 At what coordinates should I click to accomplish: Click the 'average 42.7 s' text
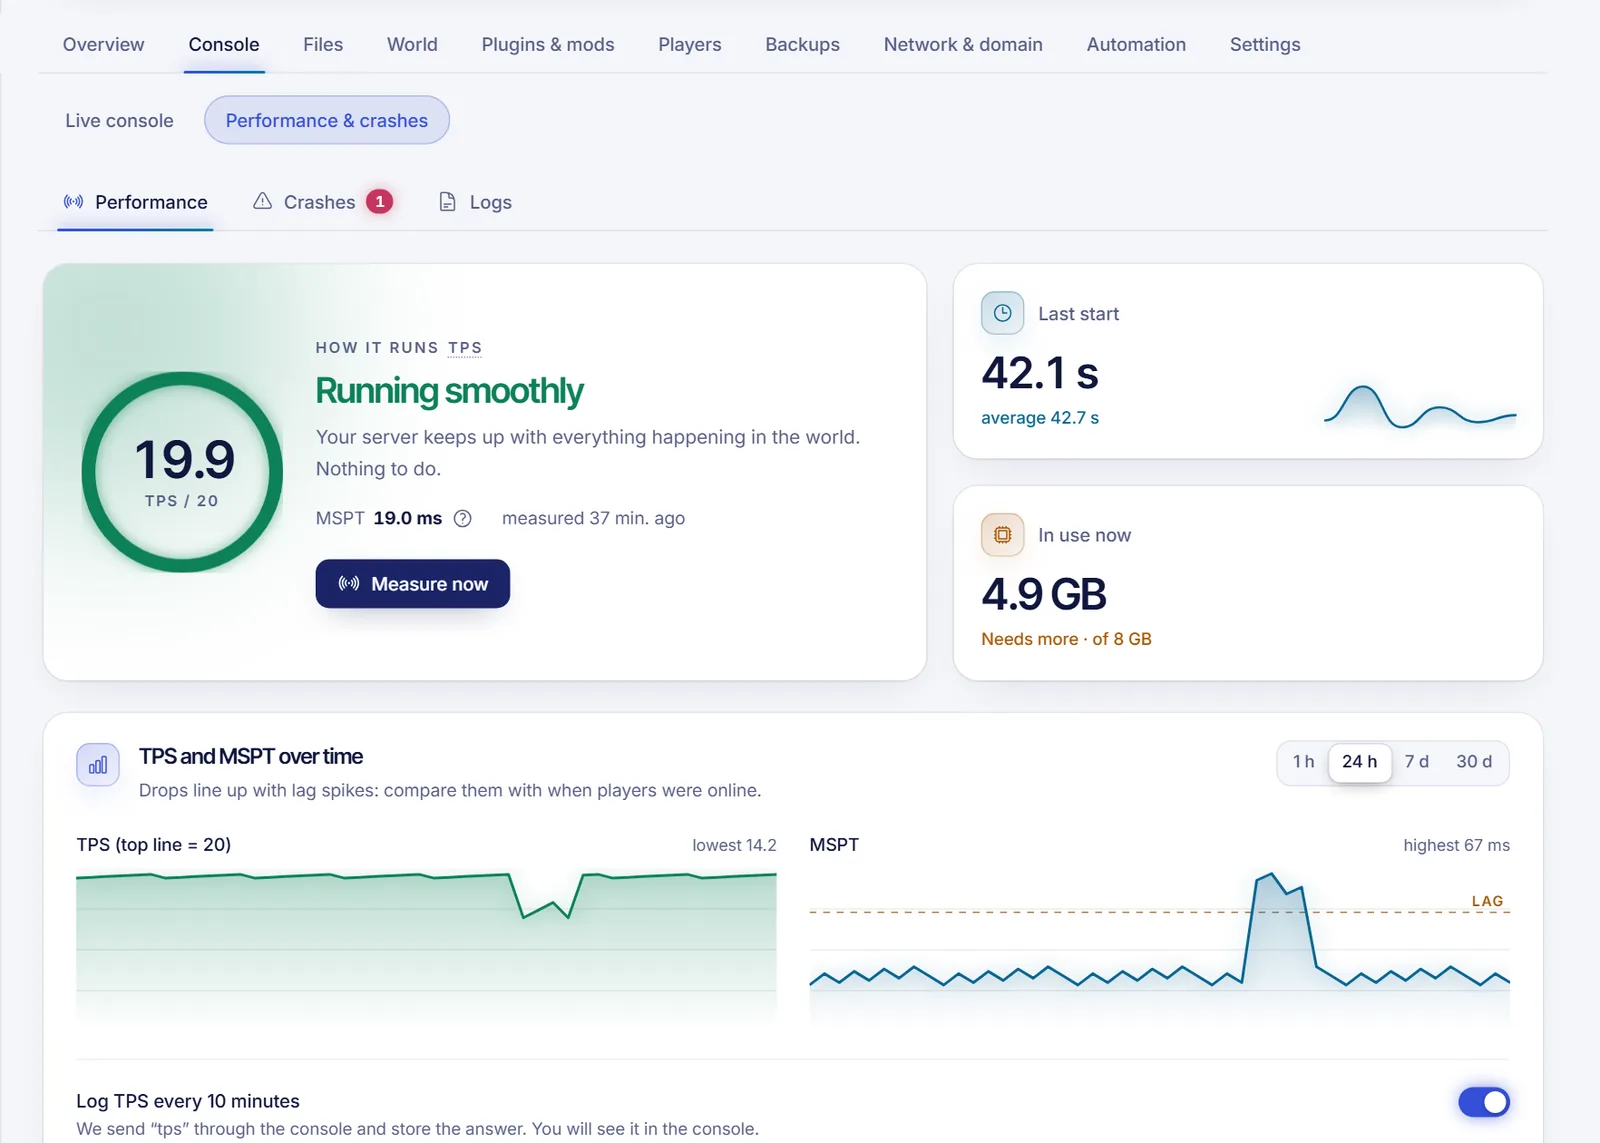pyautogui.click(x=1040, y=418)
